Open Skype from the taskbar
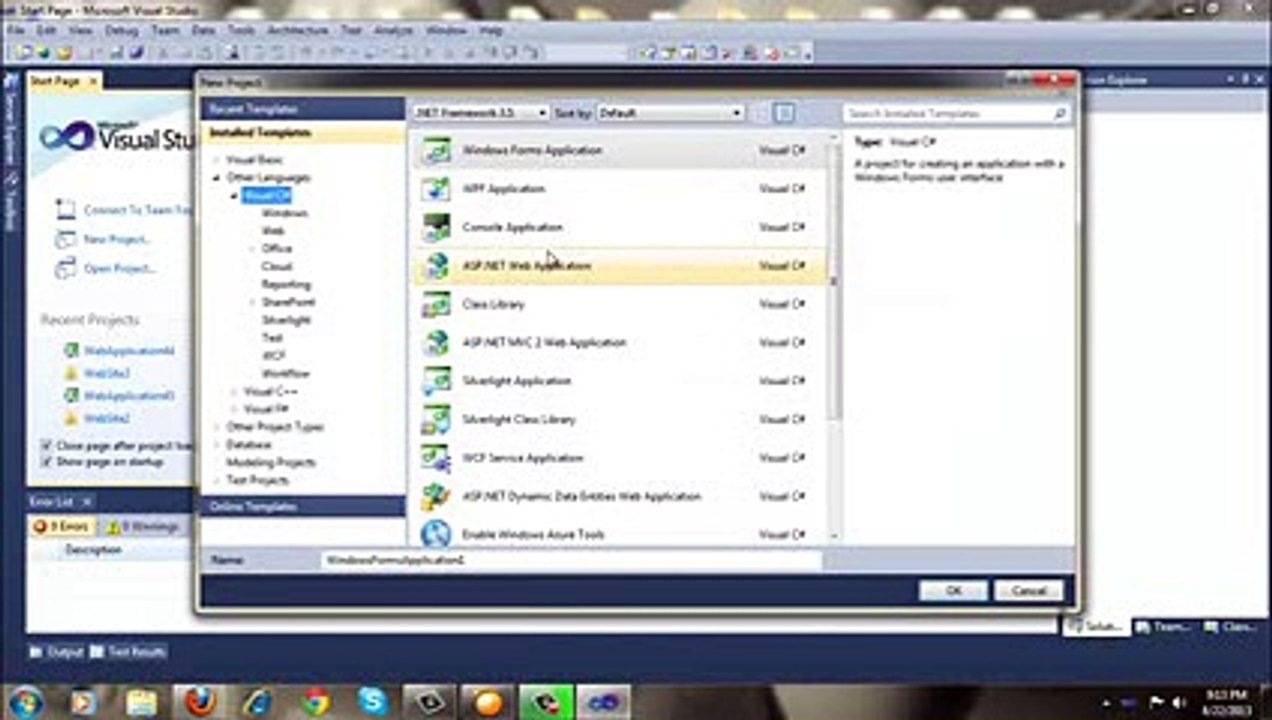 (373, 702)
